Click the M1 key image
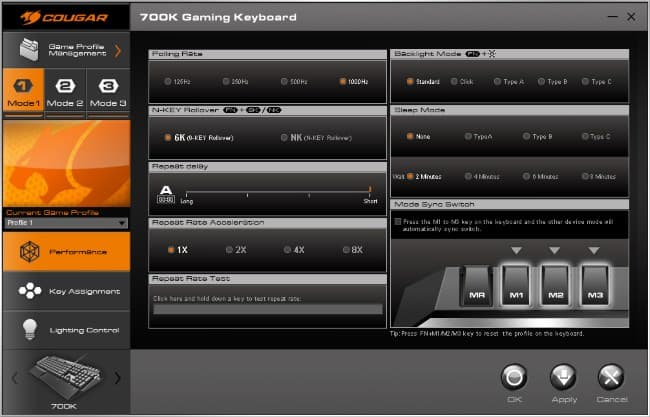Screen dimensions: 650x417 click(516, 286)
